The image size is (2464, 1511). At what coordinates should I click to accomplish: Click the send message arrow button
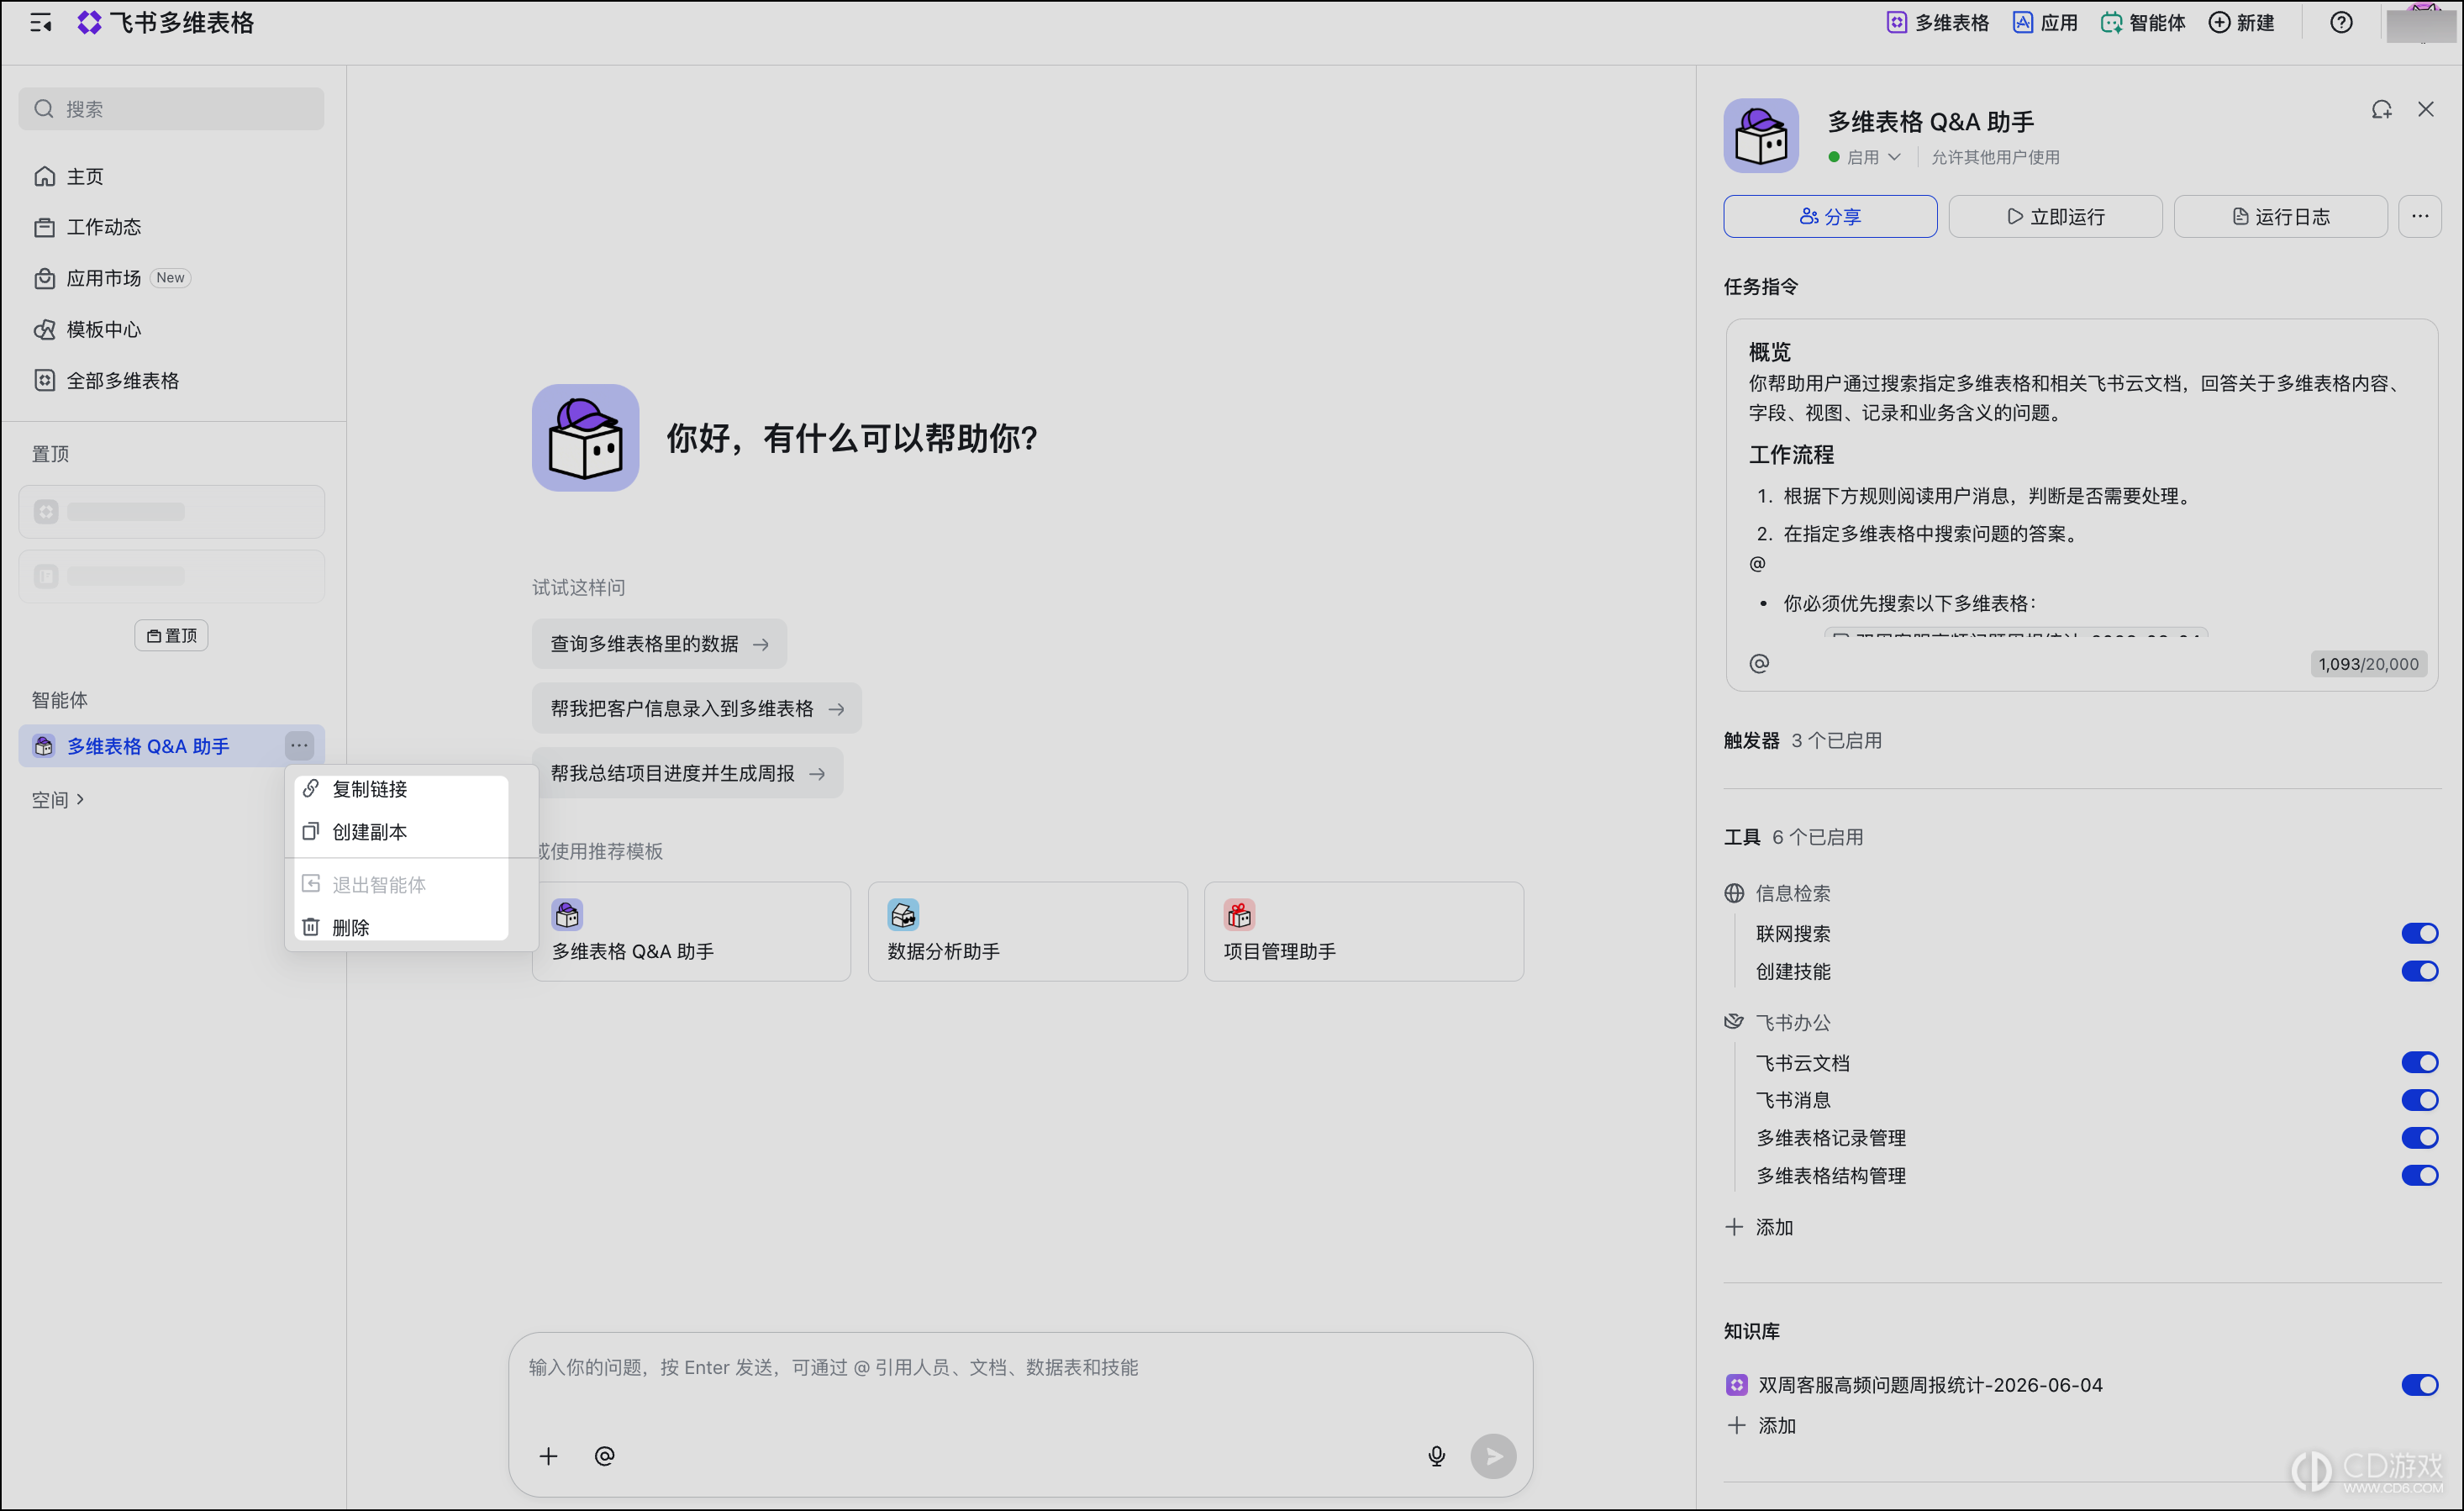pyautogui.click(x=1493, y=1456)
